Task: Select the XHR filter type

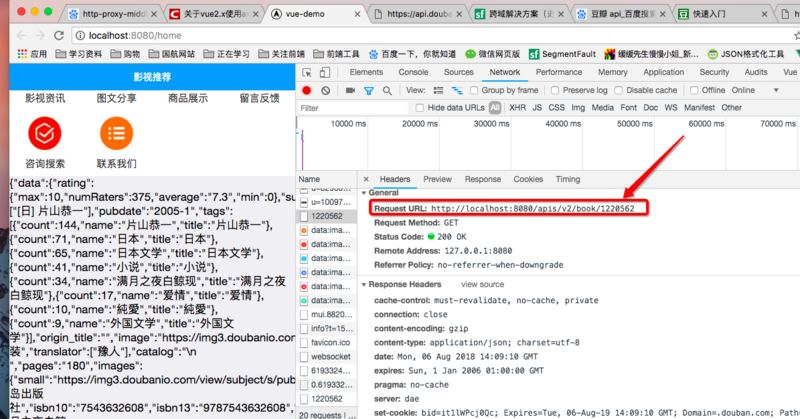Action: tap(517, 108)
